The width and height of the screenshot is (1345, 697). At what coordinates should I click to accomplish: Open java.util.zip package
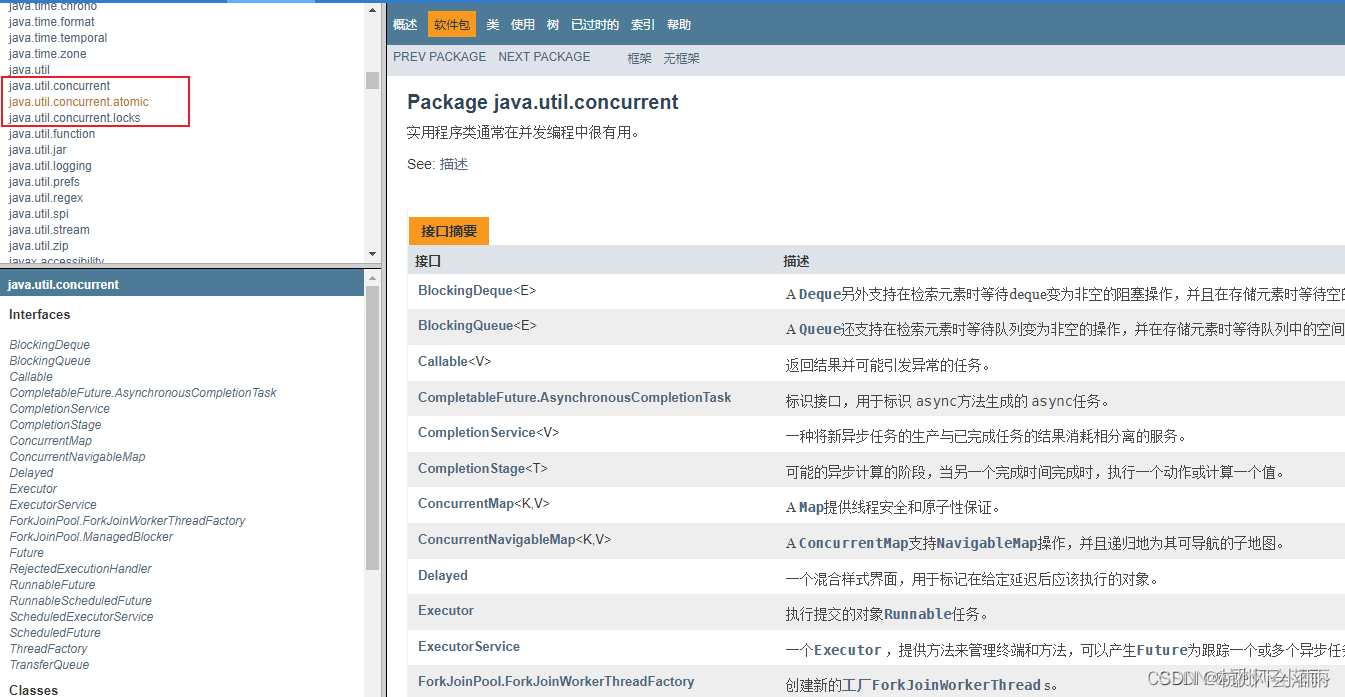(x=39, y=246)
